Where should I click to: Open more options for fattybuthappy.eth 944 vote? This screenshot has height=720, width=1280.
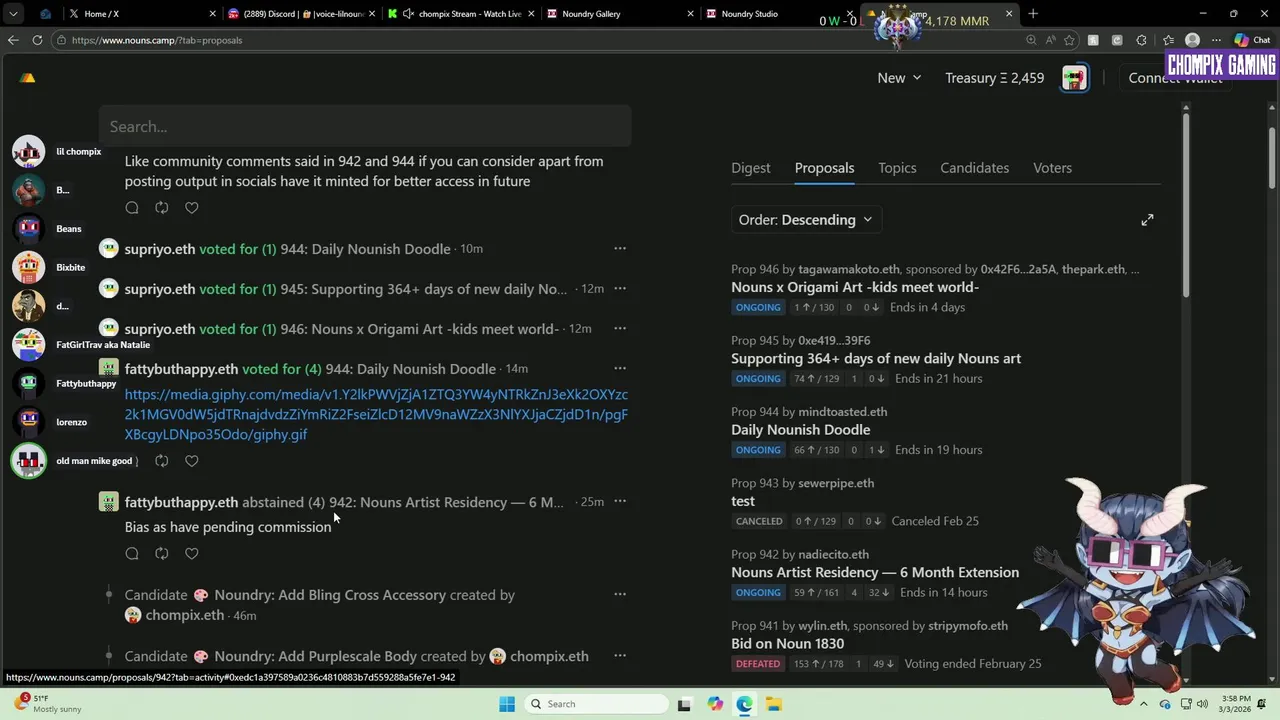(620, 369)
